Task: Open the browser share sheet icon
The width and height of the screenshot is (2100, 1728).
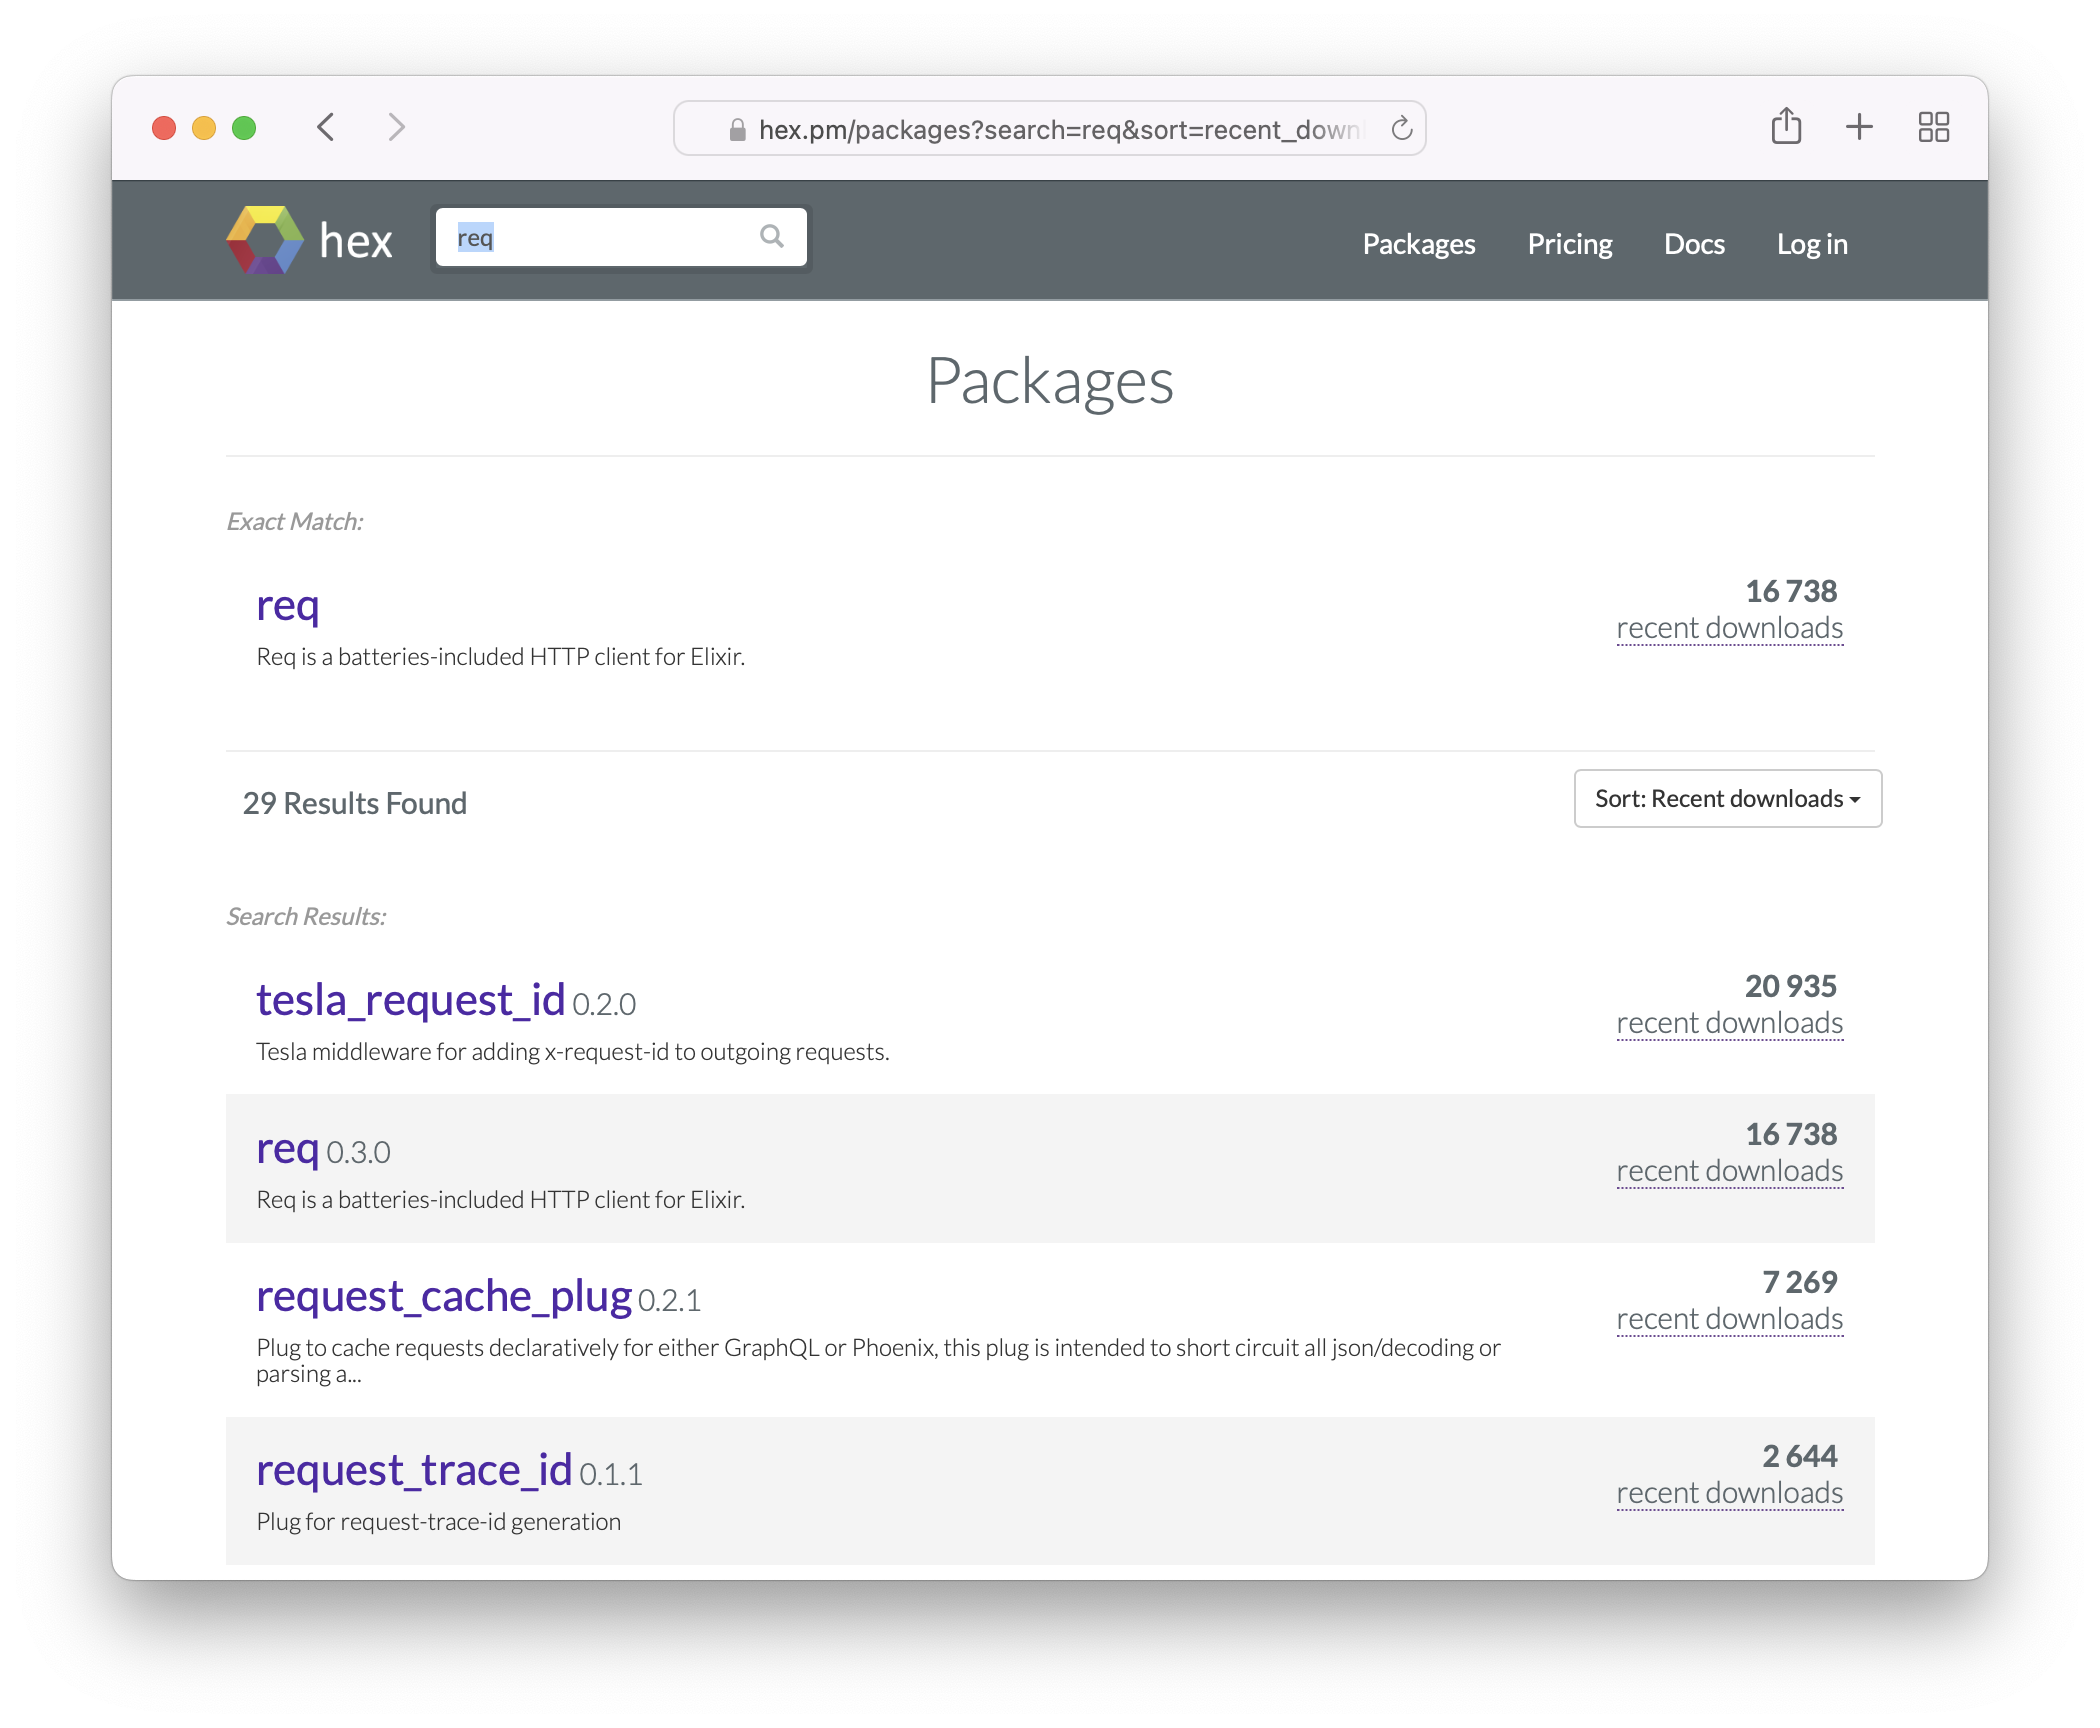Action: [x=1787, y=127]
